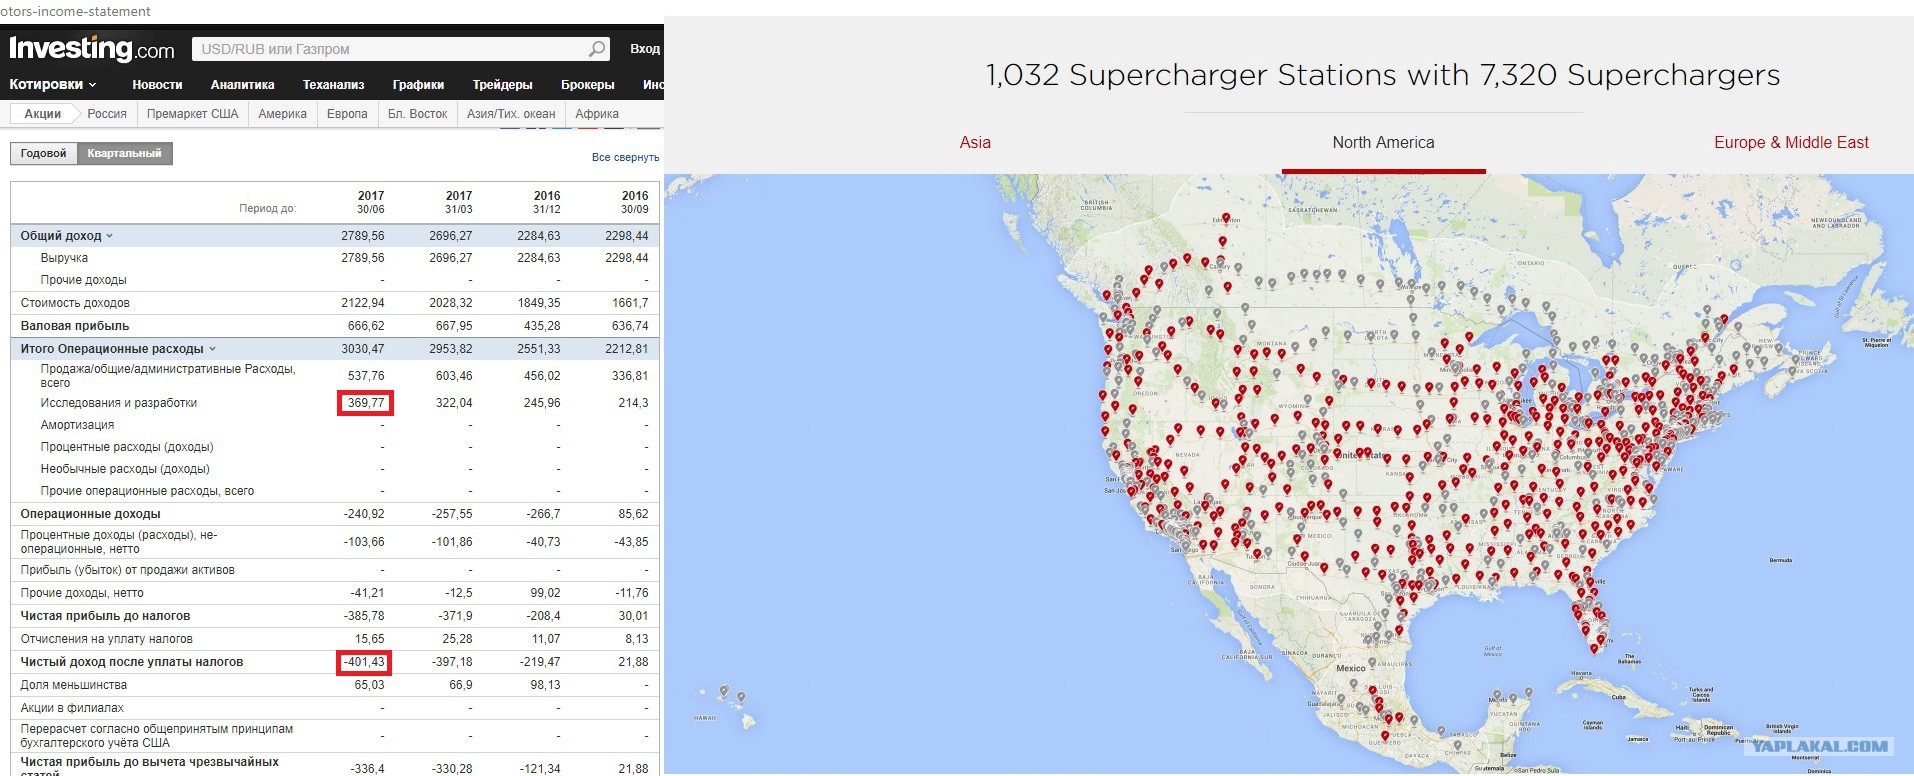Viewport: 1914px width, 776px height.
Task: Click the magnifier search icon
Action: coord(597,48)
